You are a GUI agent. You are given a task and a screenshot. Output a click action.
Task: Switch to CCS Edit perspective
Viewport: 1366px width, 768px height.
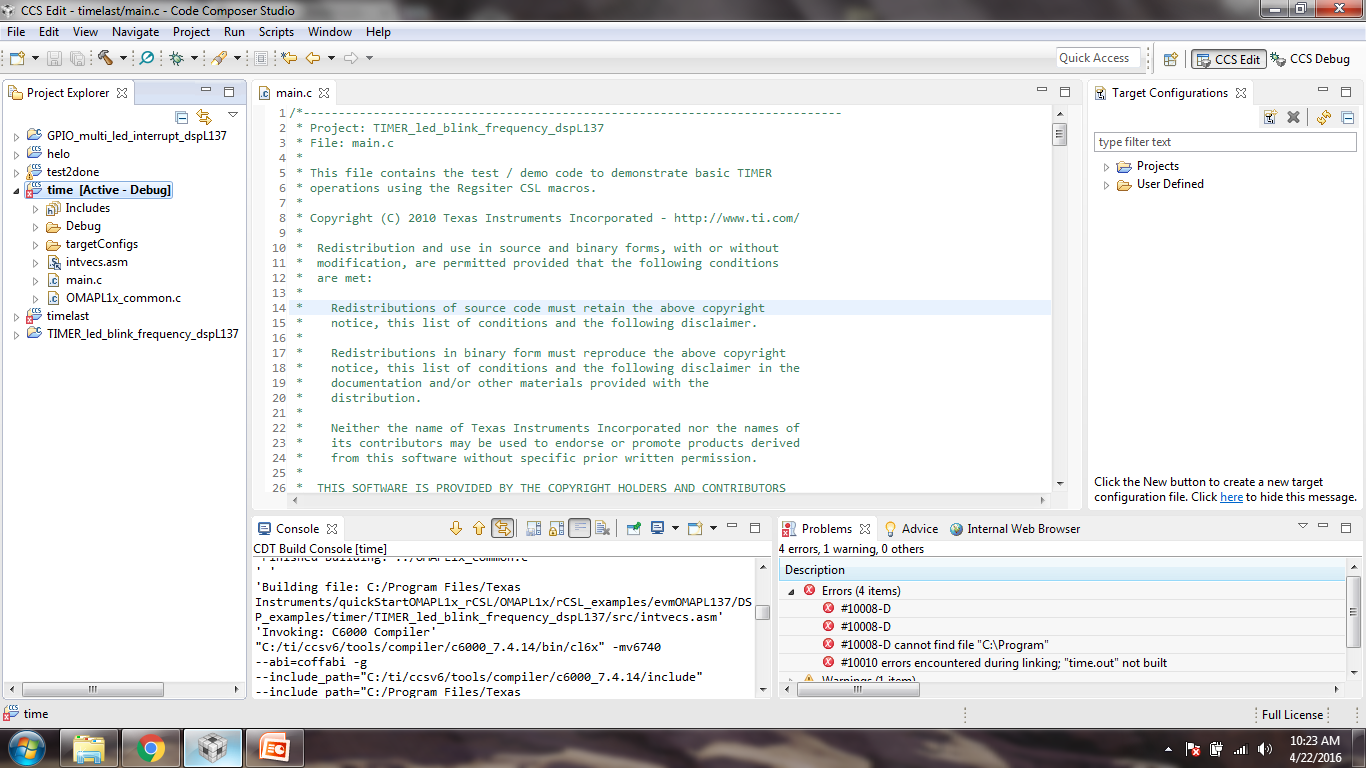click(1228, 59)
